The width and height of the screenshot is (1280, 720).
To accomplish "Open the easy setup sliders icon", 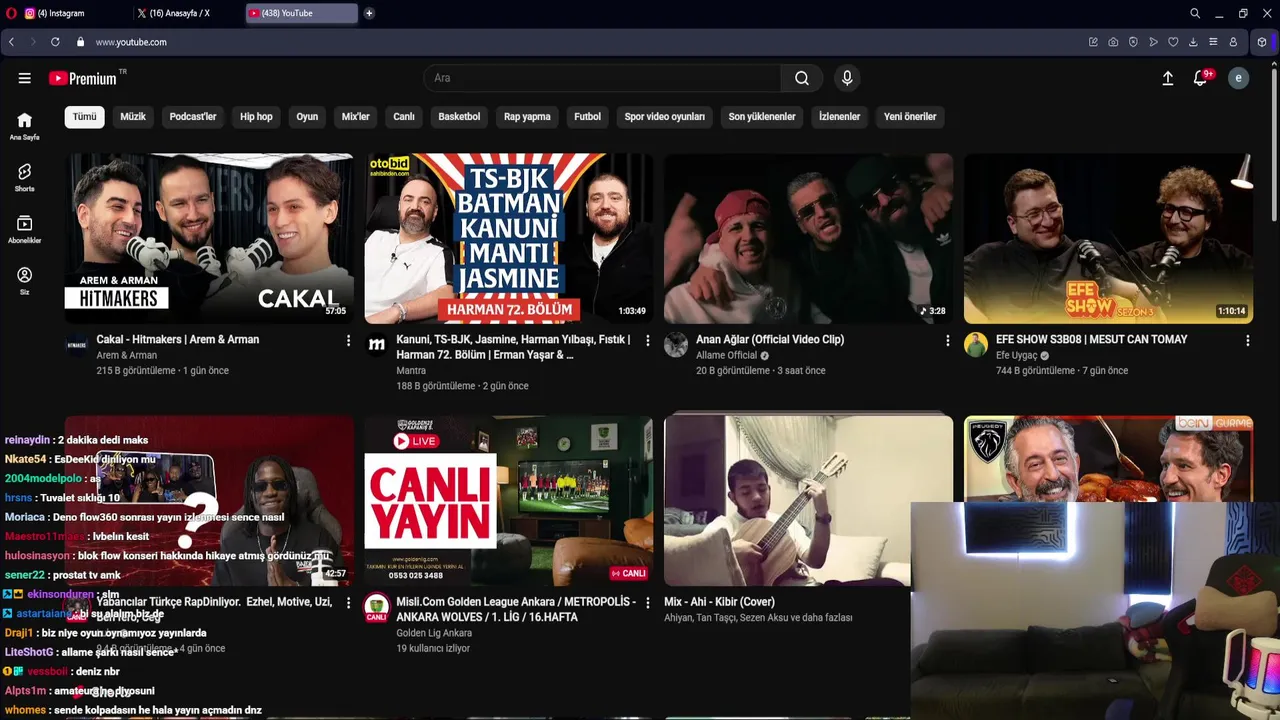I will [x=1213, y=42].
